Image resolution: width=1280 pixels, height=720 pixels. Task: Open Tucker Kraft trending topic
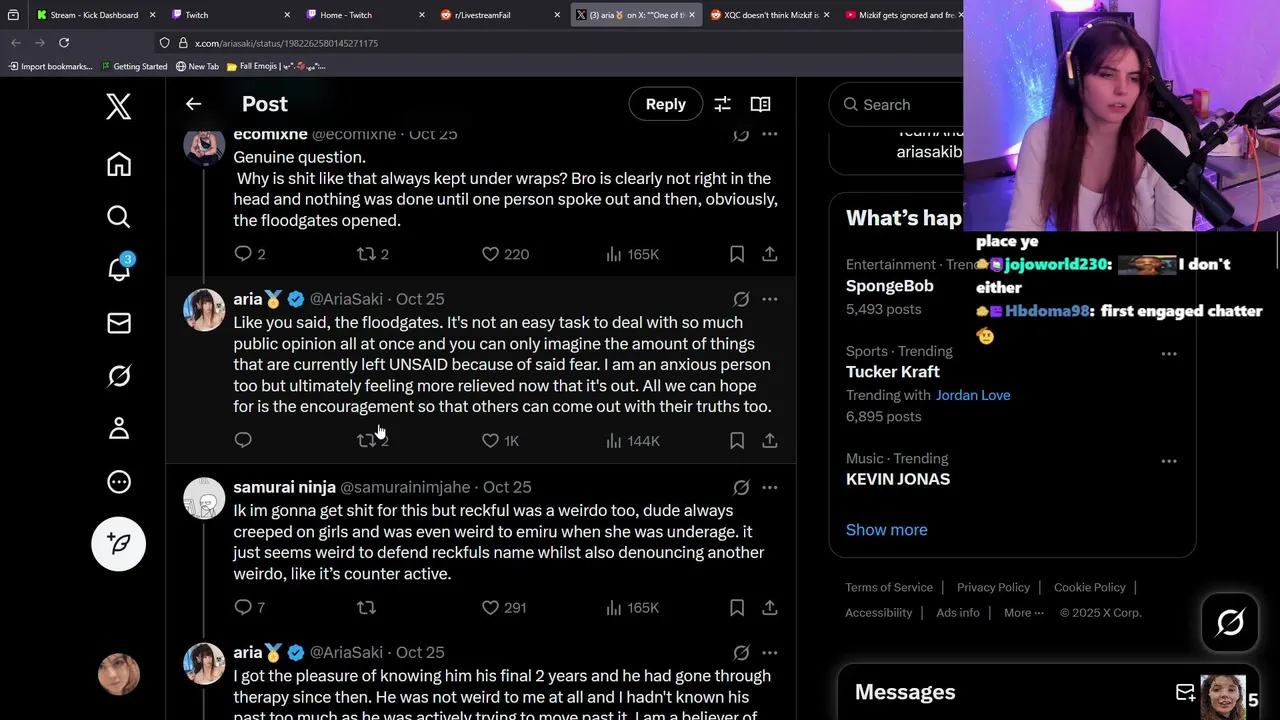tap(893, 372)
